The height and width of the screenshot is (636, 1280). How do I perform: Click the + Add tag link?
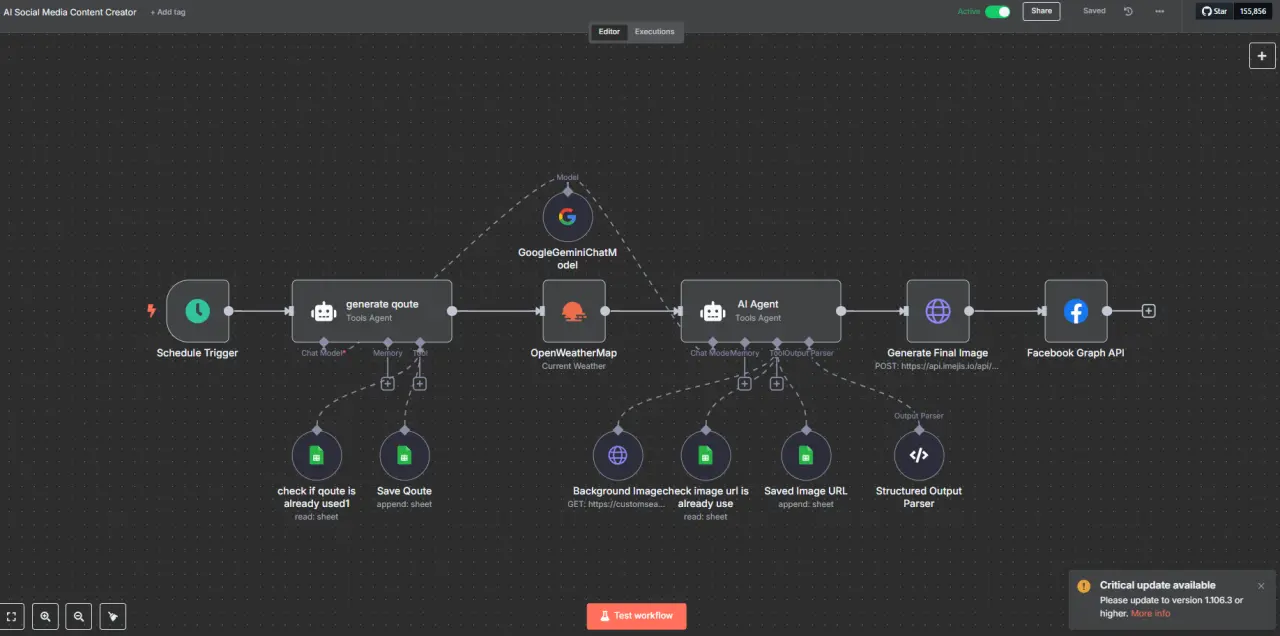168,12
